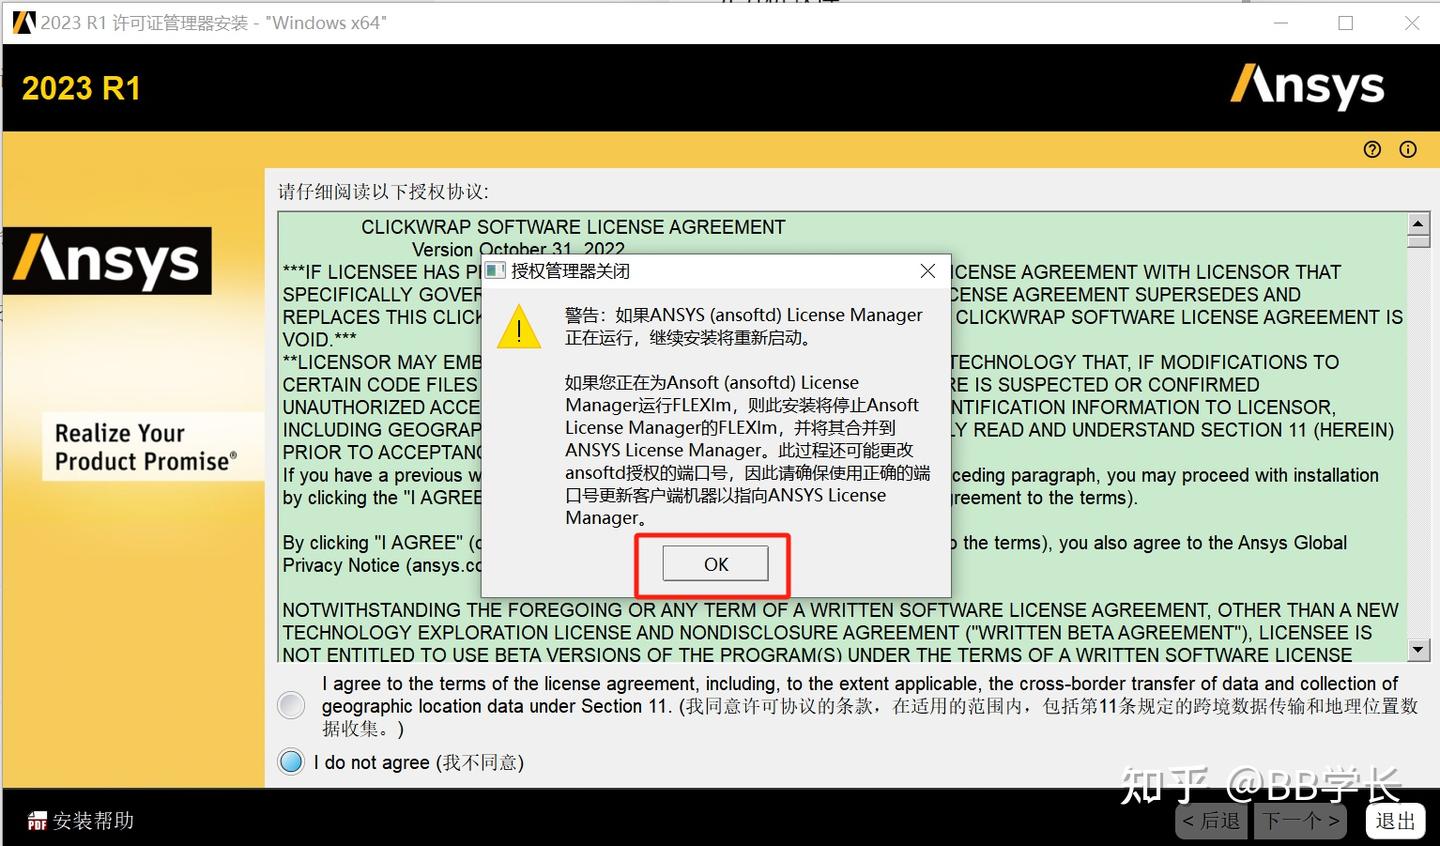
Task: Click the information icon near top right
Action: pos(1407,149)
